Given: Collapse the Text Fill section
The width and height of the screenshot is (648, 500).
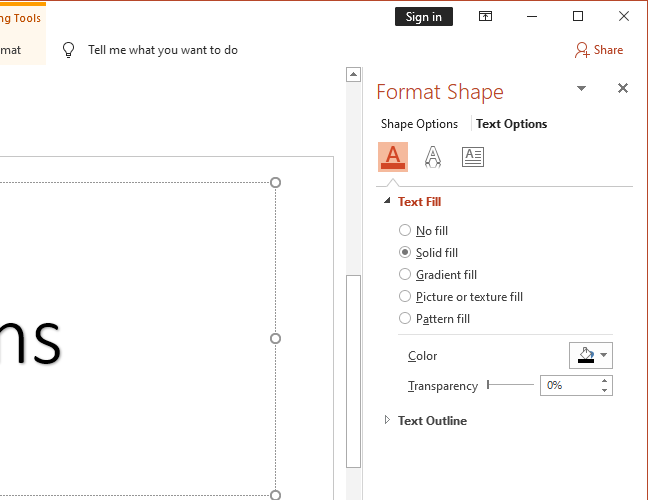Looking at the screenshot, I should (388, 202).
